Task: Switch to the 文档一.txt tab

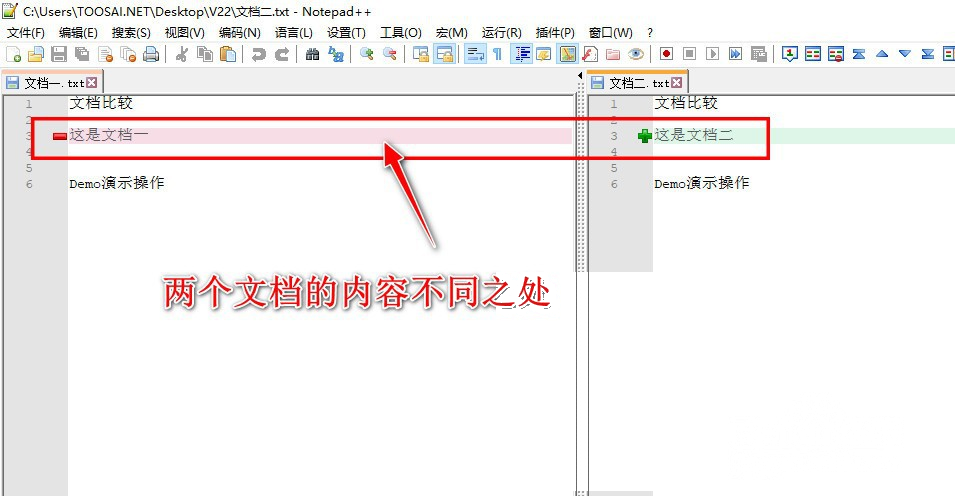Action: [52, 83]
